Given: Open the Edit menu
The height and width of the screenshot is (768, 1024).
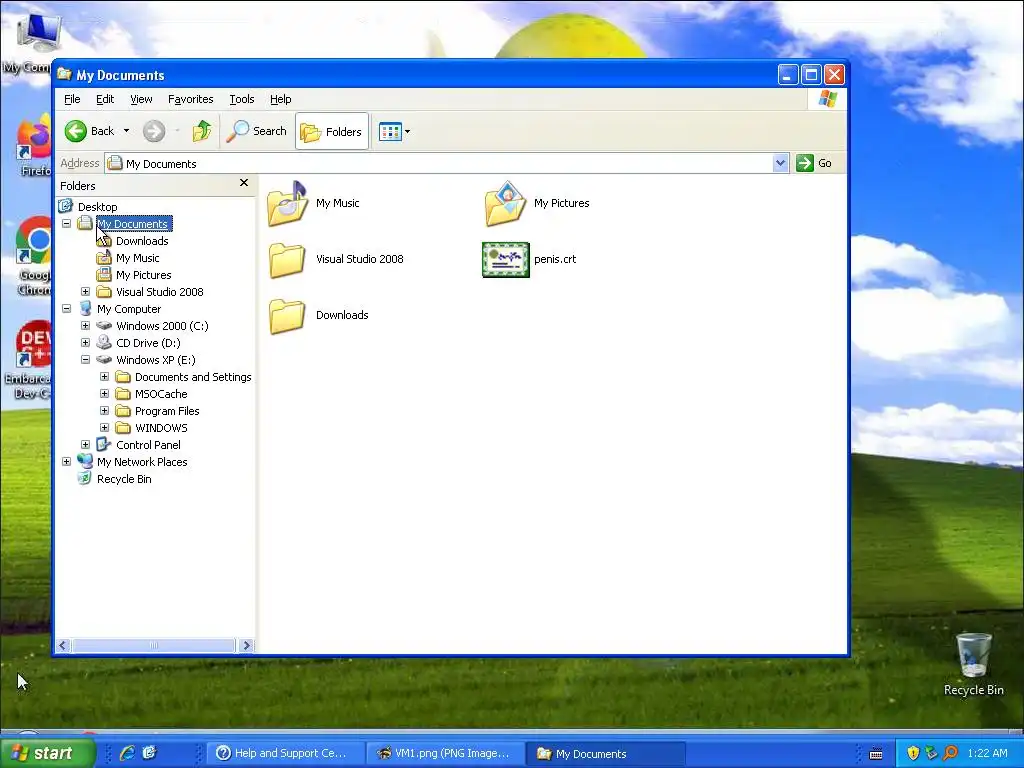Looking at the screenshot, I should (105, 99).
